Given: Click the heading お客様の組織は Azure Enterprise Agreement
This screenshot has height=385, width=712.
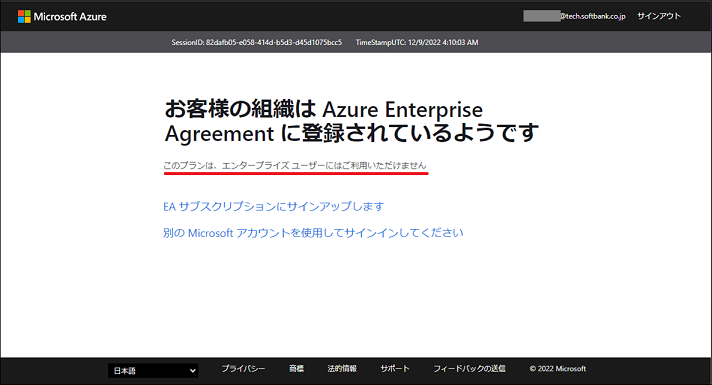Looking at the screenshot, I should tap(351, 121).
